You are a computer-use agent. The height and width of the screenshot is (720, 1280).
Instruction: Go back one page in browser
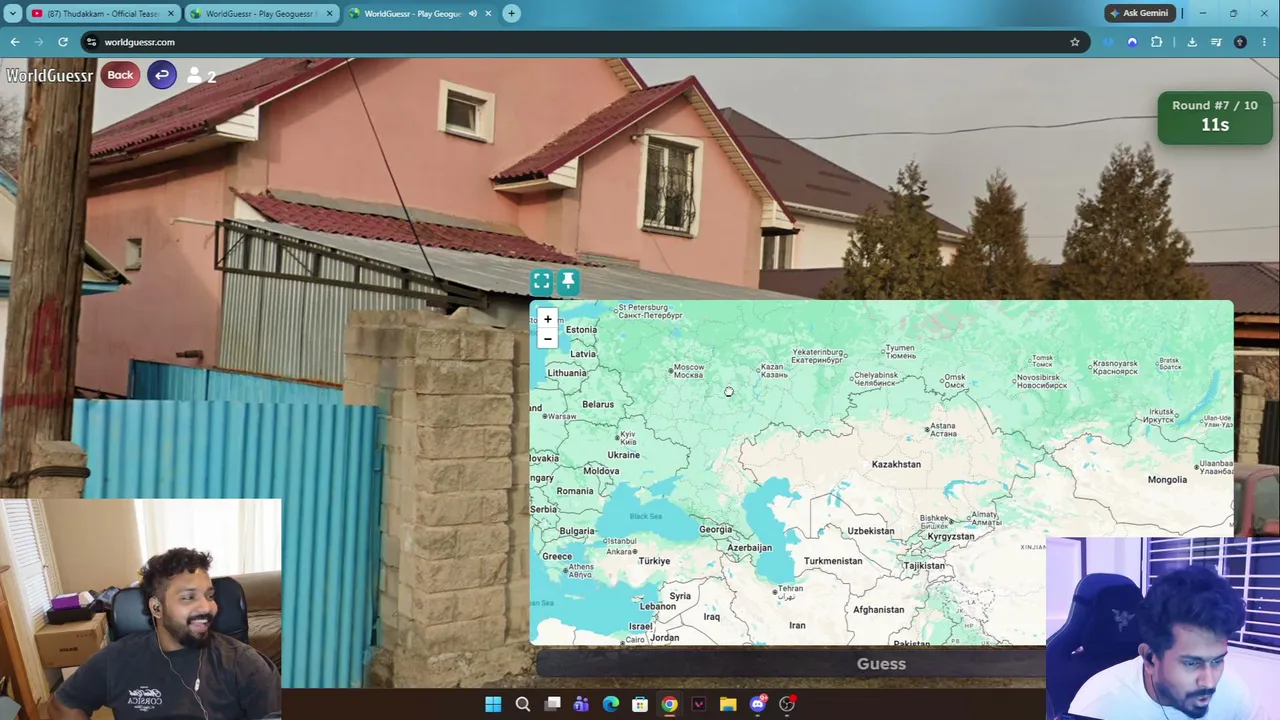pyautogui.click(x=15, y=42)
